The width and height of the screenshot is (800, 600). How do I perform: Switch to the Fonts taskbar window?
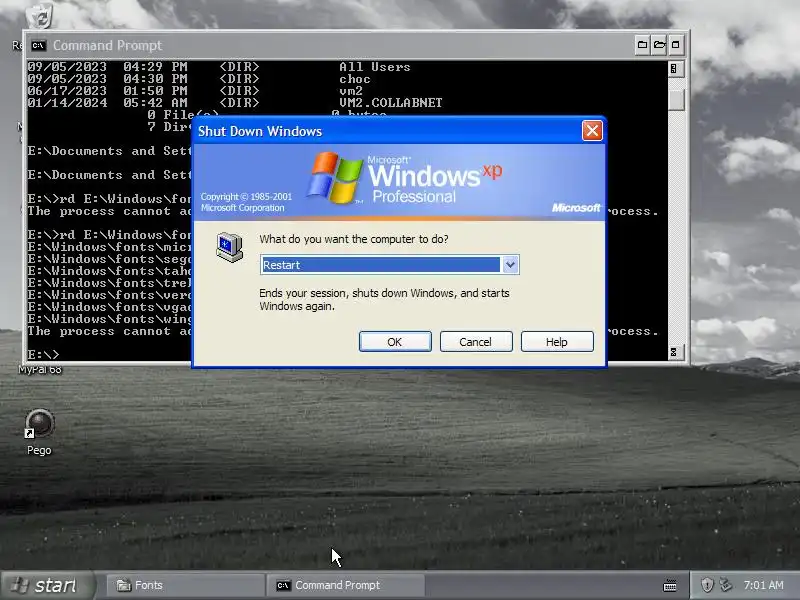pyautogui.click(x=185, y=585)
